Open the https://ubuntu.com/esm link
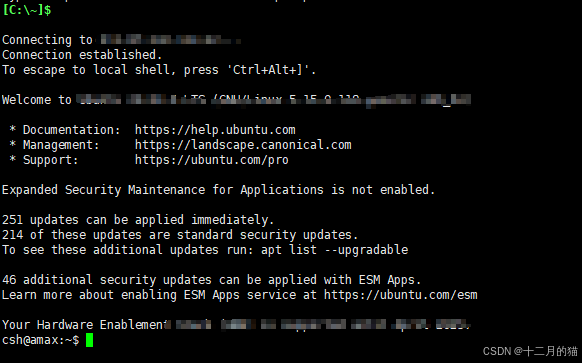This screenshot has width=582, height=363. point(400,295)
